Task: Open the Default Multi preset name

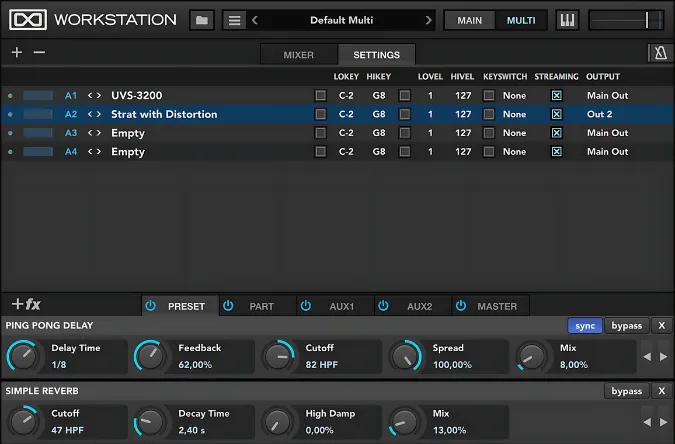Action: (341, 20)
